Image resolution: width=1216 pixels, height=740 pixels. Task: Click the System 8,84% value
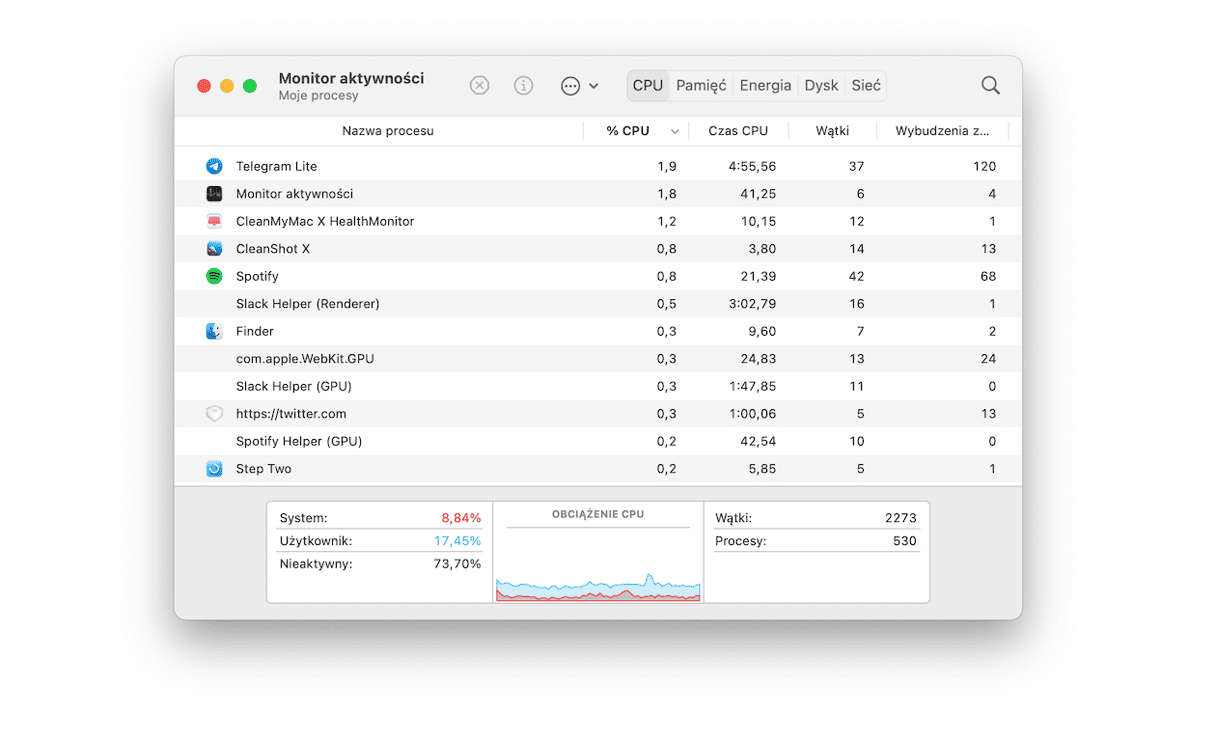(x=461, y=518)
